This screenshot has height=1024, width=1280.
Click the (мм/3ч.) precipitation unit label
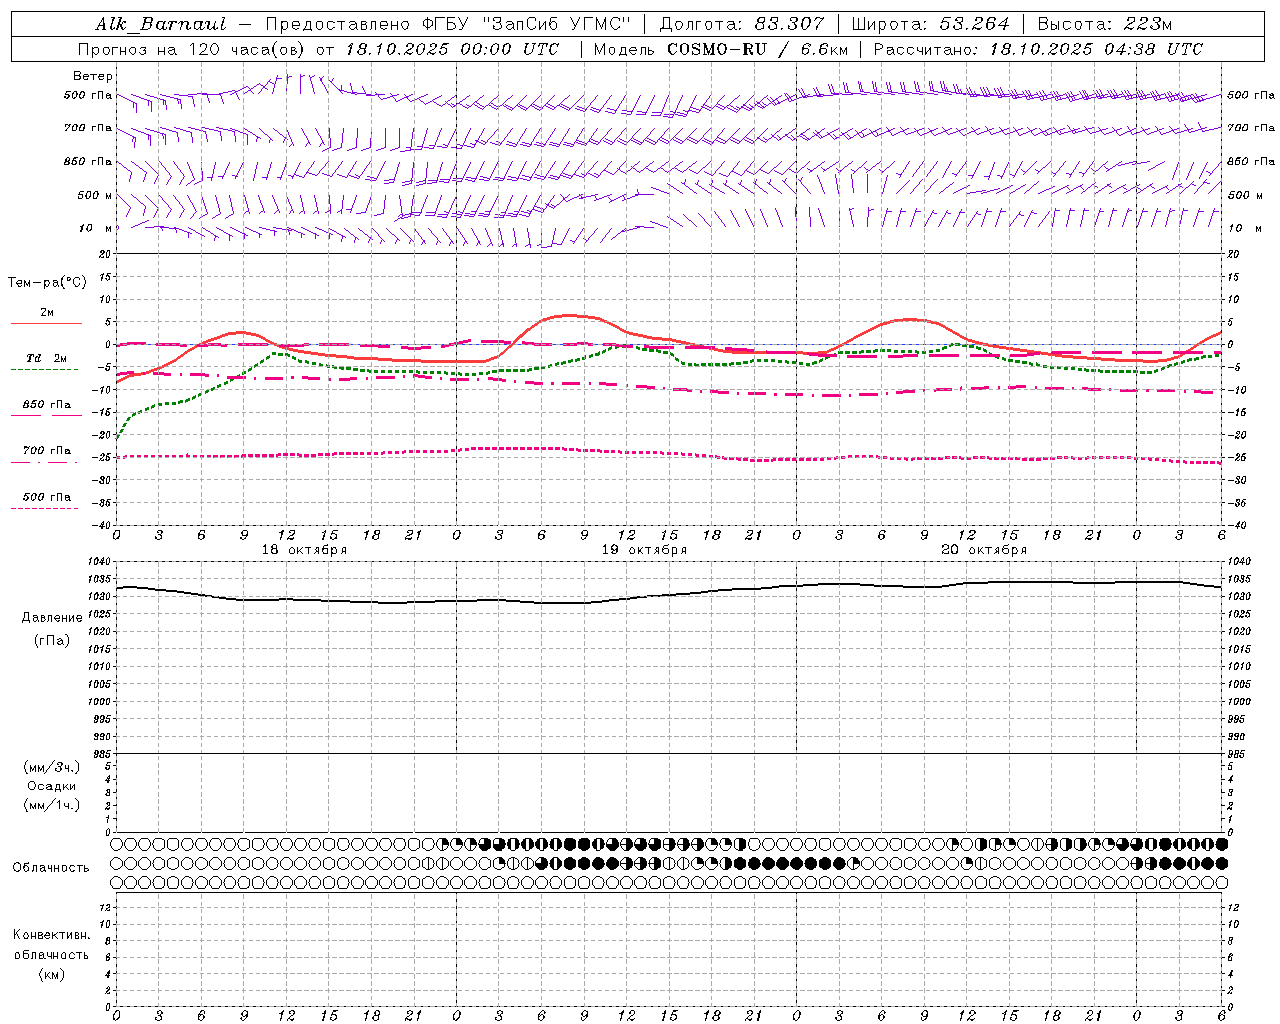click(x=52, y=767)
